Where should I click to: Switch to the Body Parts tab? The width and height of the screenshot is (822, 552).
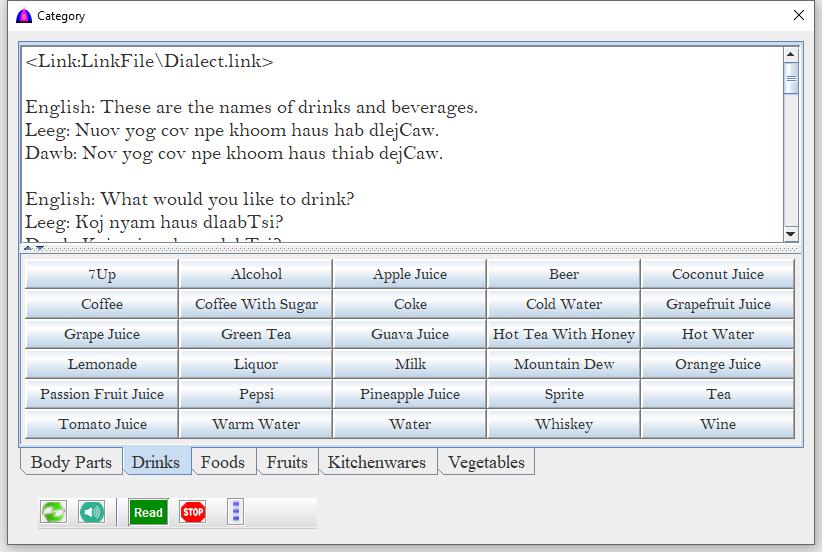pos(71,462)
